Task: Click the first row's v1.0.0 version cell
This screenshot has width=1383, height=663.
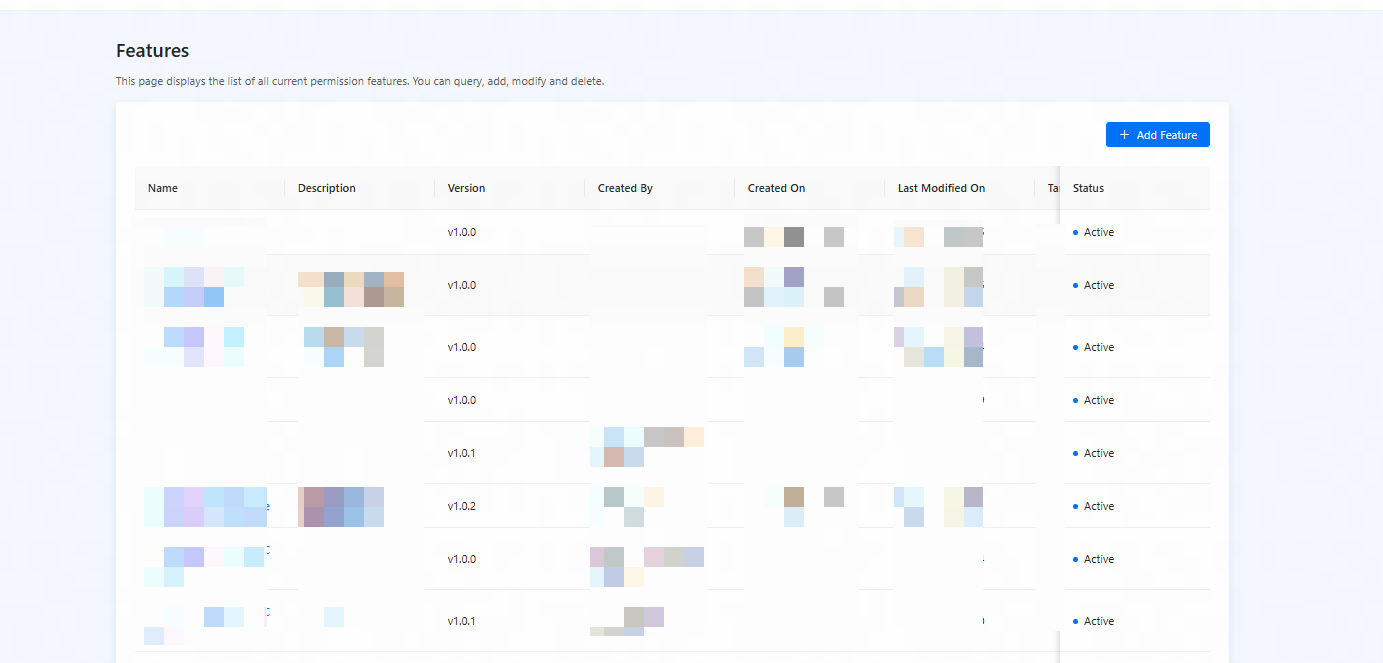Action: point(462,232)
